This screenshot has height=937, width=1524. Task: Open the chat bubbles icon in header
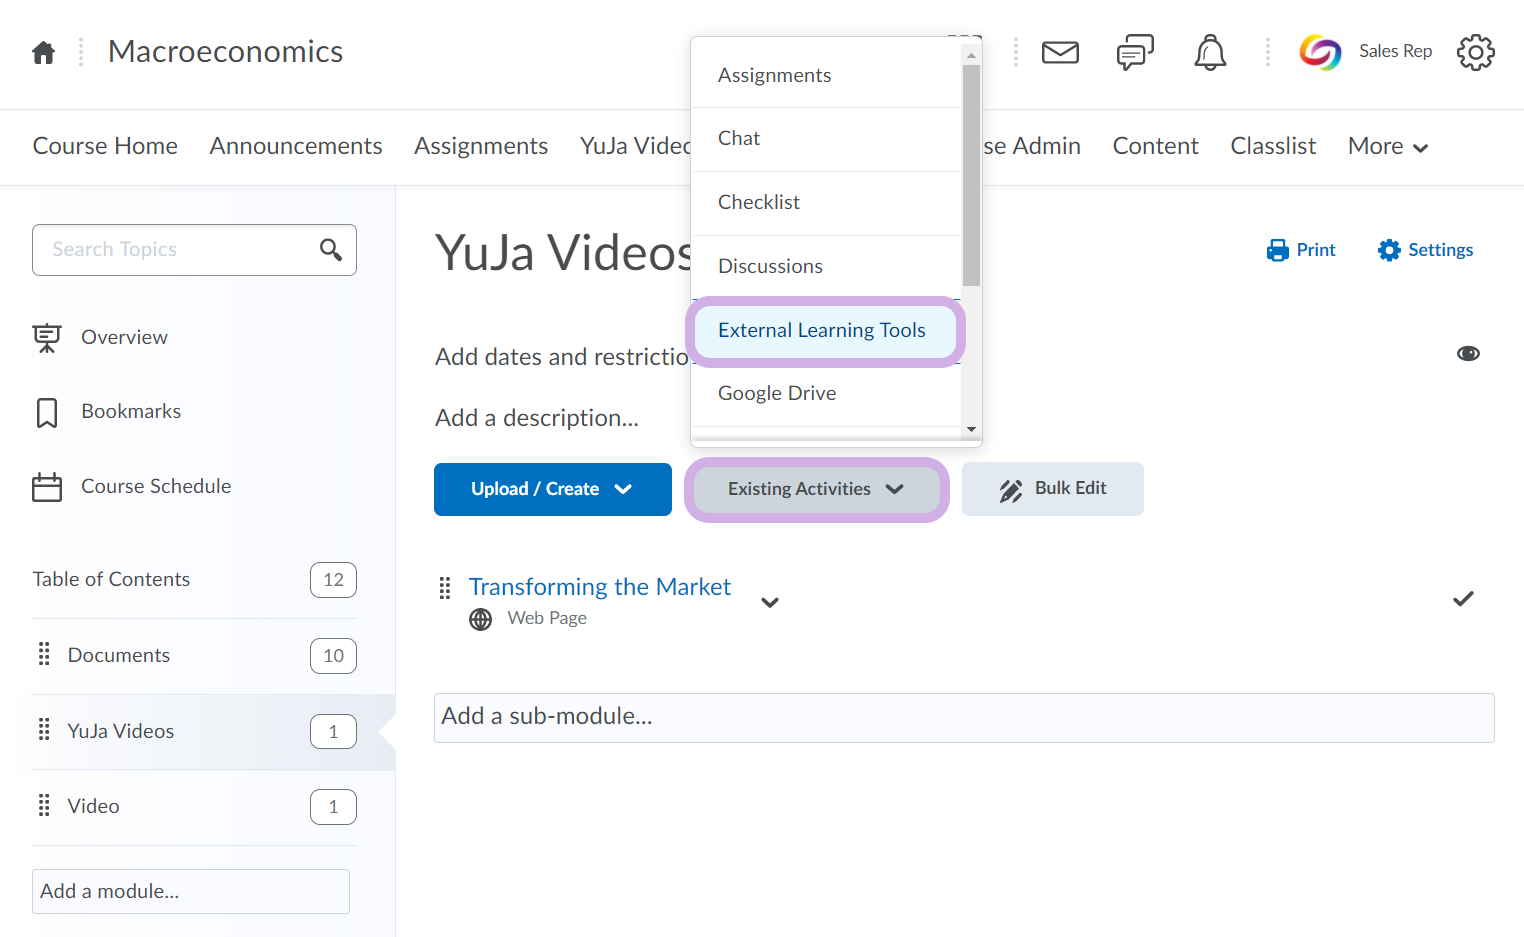(1134, 52)
